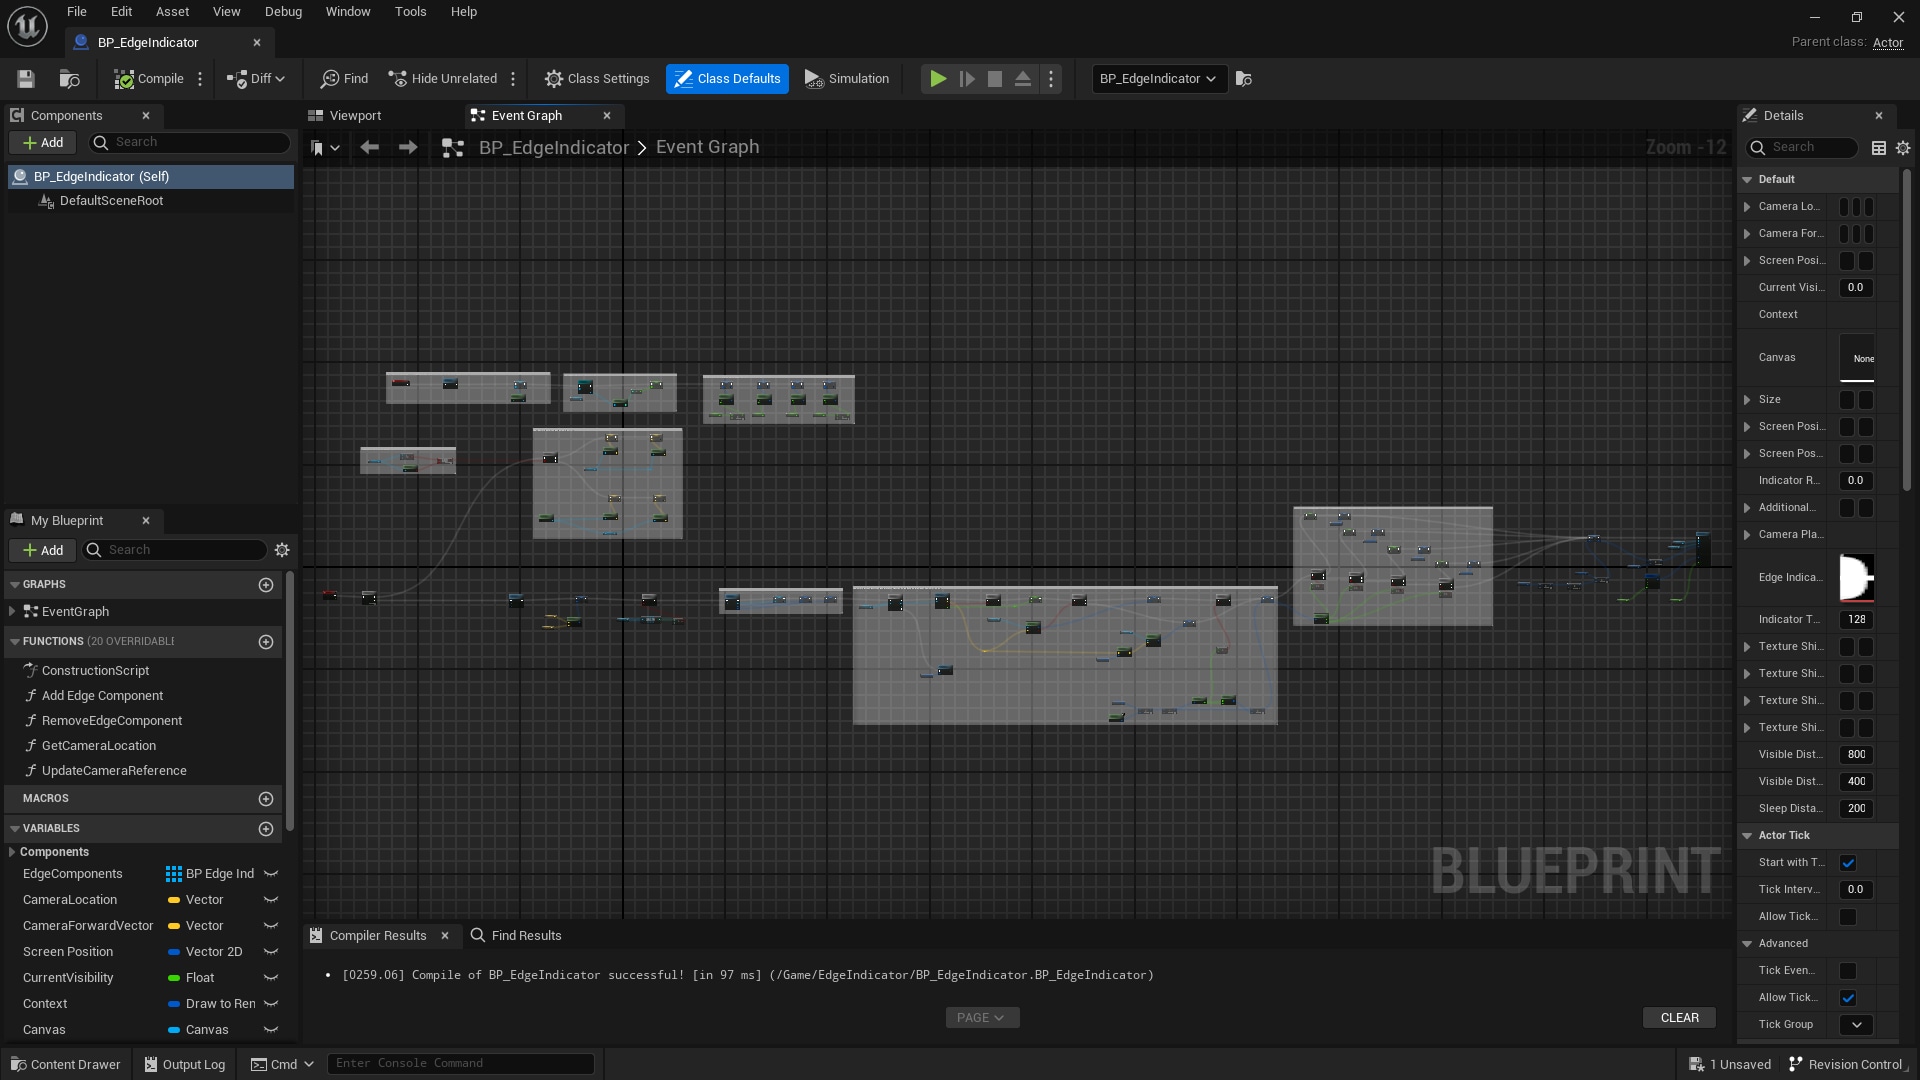Click the Edge Indicator texture thumbnail
Screen dimensions: 1920x1080
[x=1857, y=578]
